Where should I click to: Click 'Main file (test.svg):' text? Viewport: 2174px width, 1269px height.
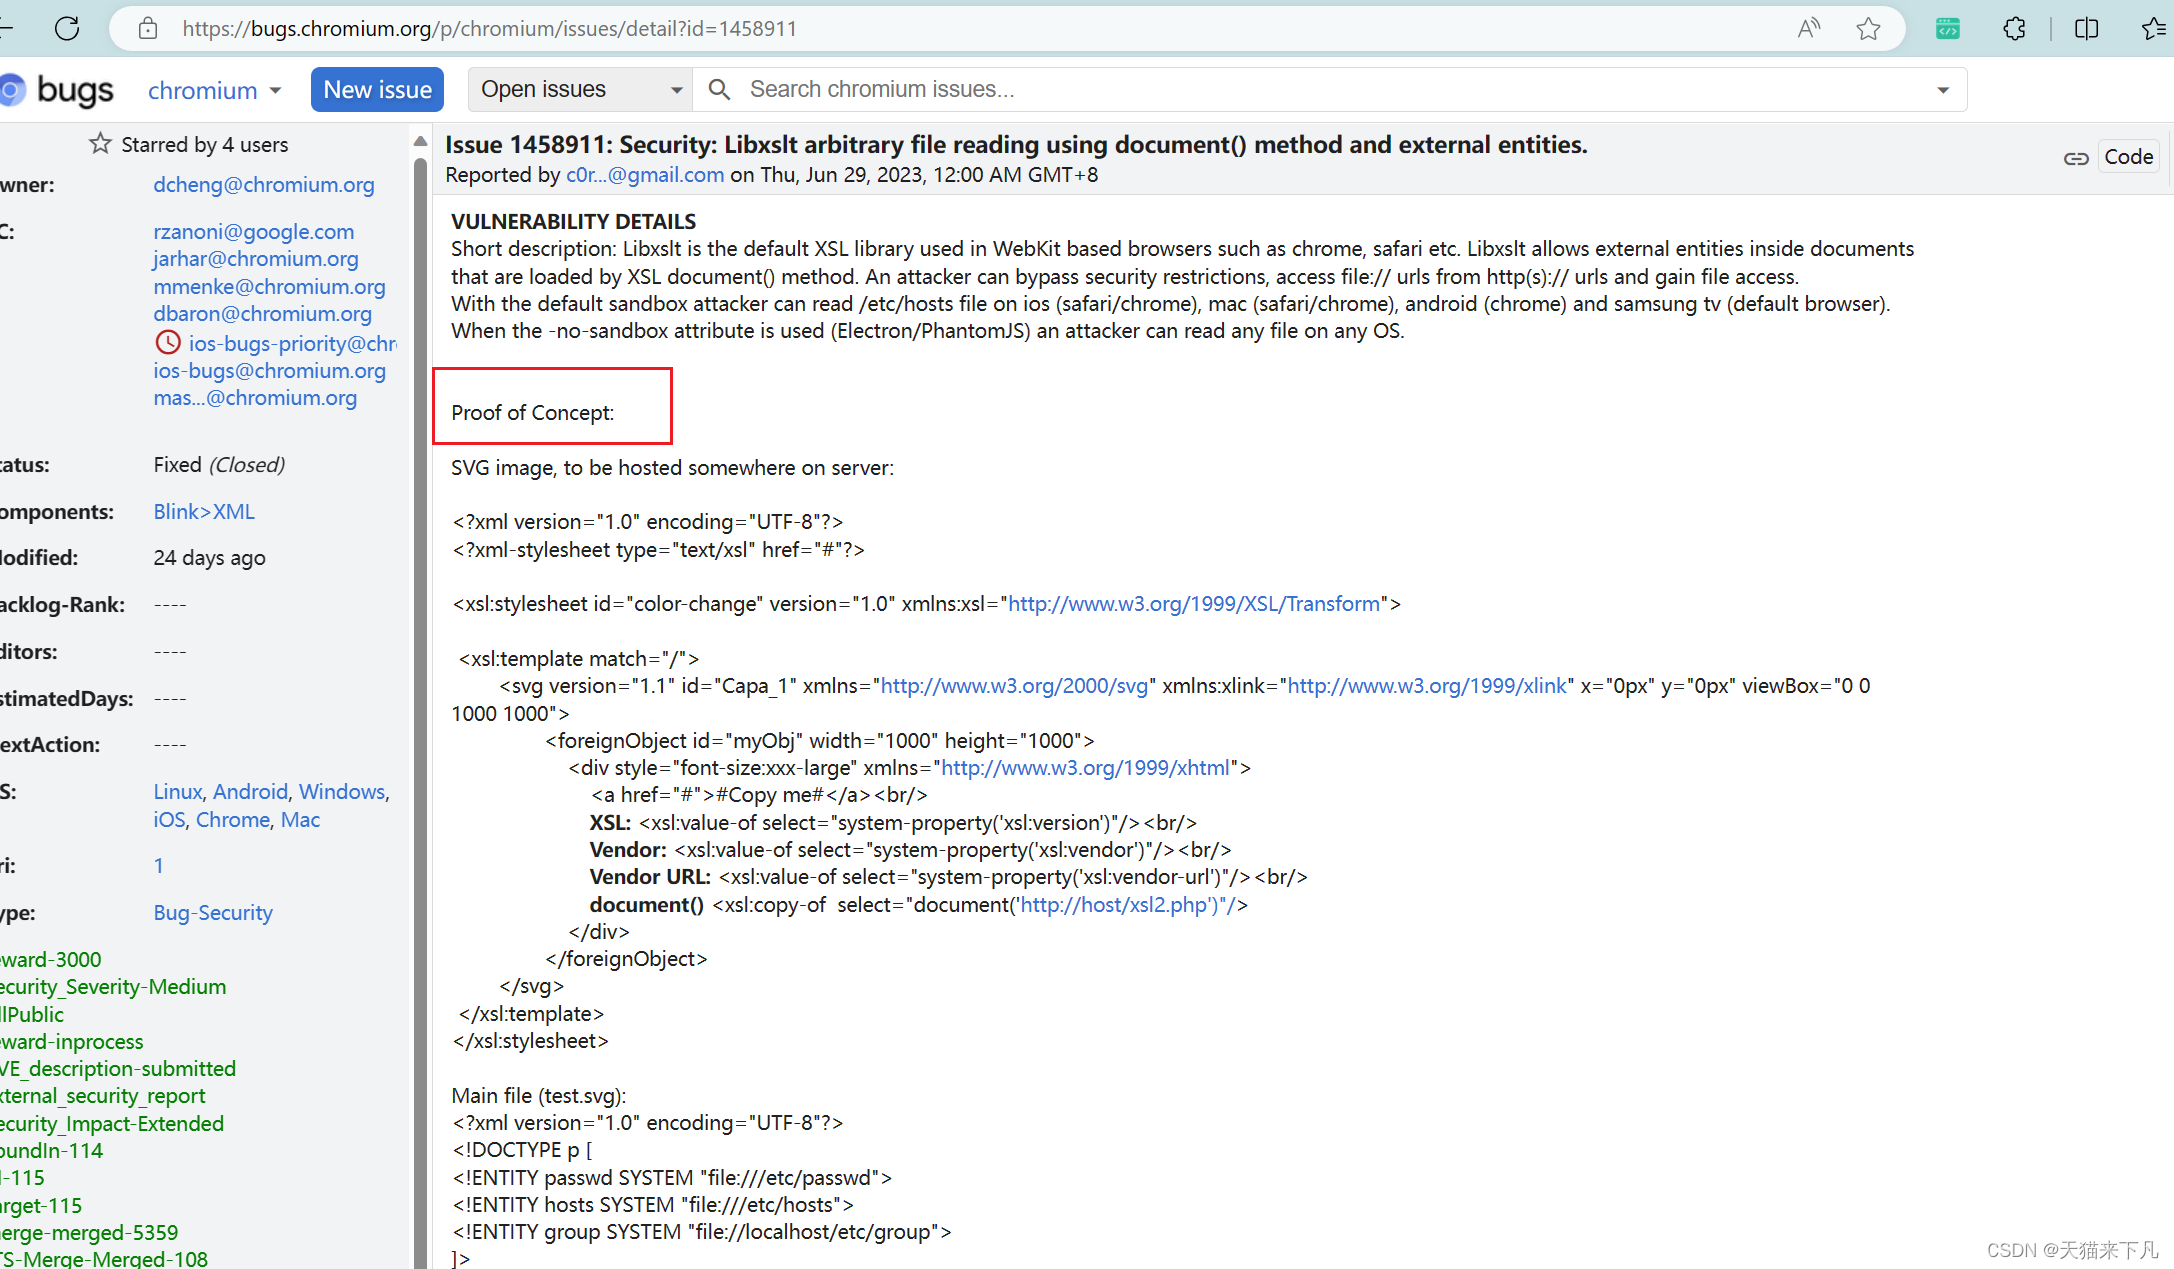point(538,1095)
